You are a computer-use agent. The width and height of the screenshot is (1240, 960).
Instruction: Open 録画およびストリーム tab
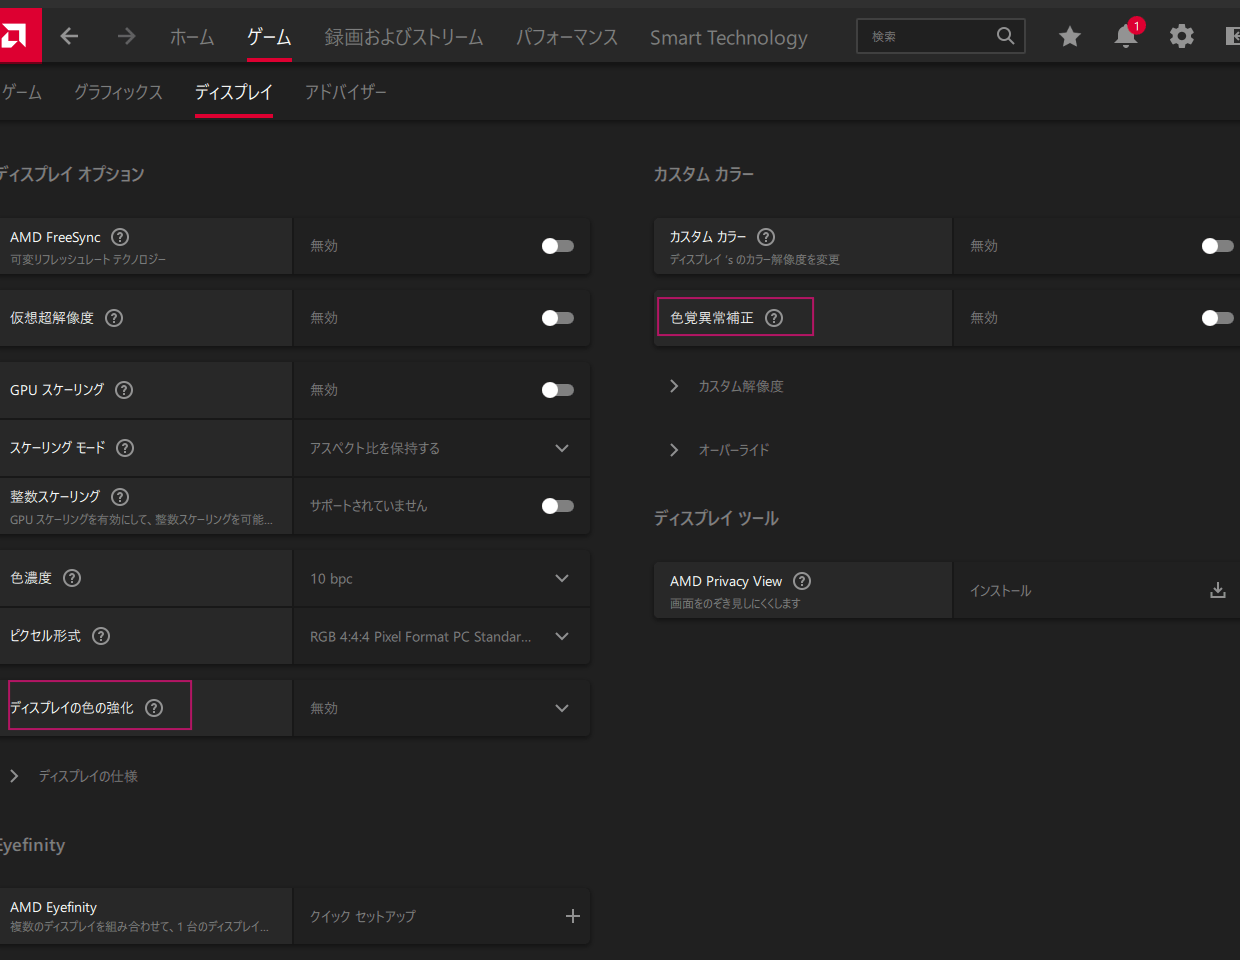(x=404, y=37)
